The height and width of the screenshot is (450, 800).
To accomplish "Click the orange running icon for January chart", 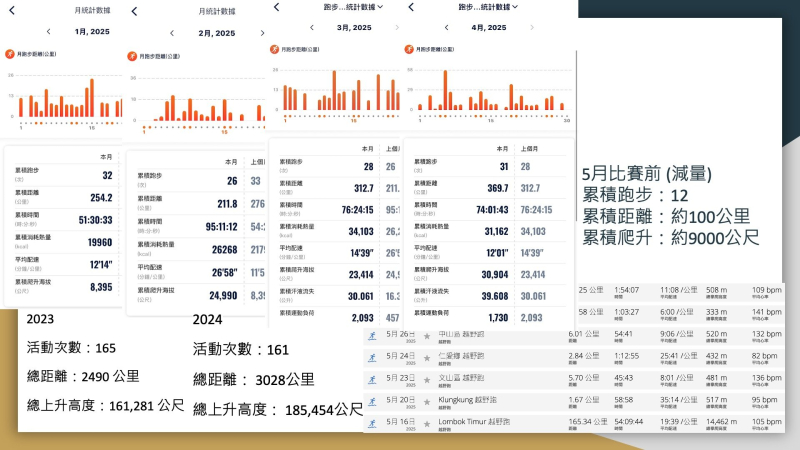I will (11, 52).
